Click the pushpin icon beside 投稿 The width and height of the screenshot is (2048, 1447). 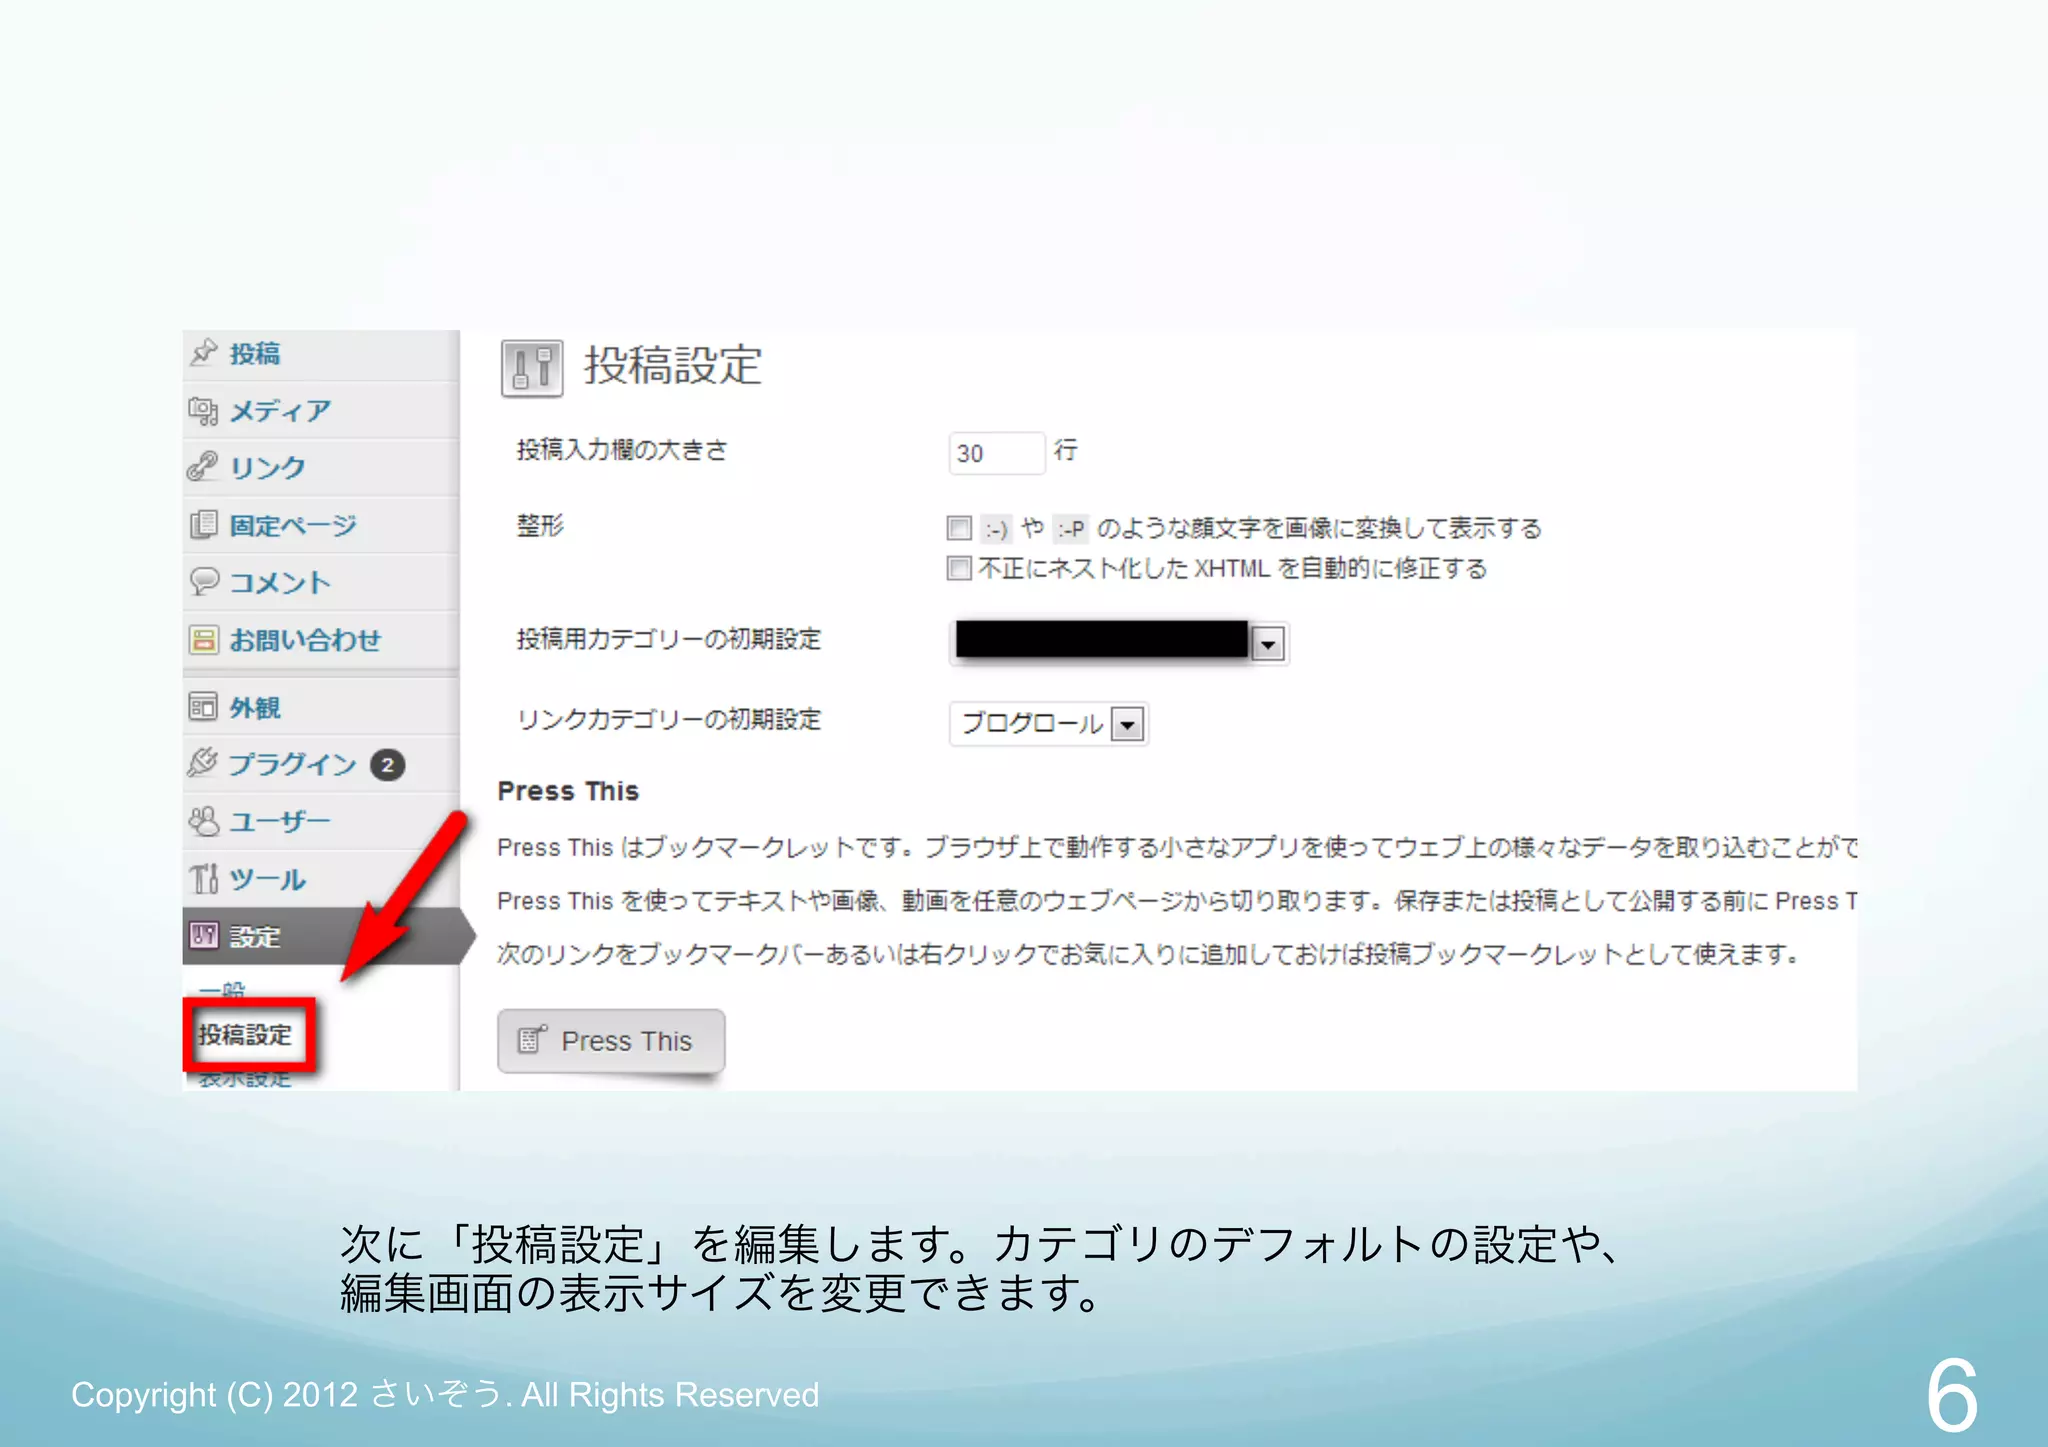[x=204, y=353]
